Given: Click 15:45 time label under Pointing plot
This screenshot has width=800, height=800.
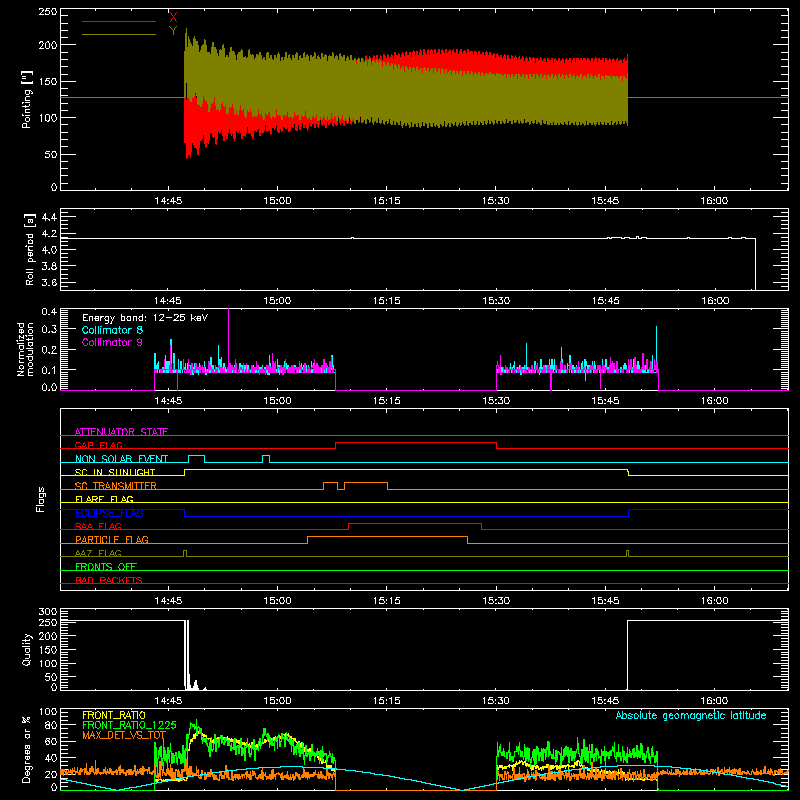Looking at the screenshot, I should [605, 201].
